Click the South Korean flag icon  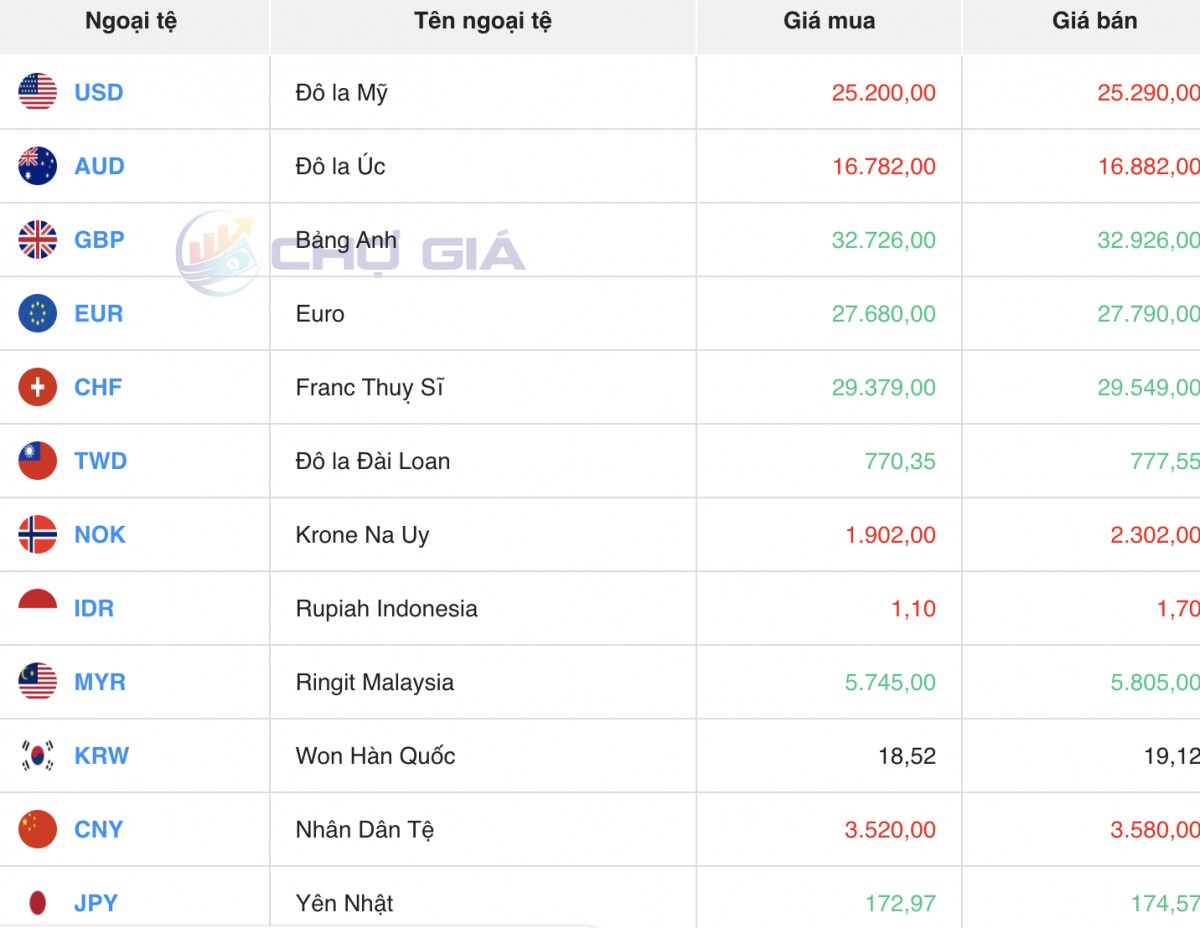click(38, 756)
